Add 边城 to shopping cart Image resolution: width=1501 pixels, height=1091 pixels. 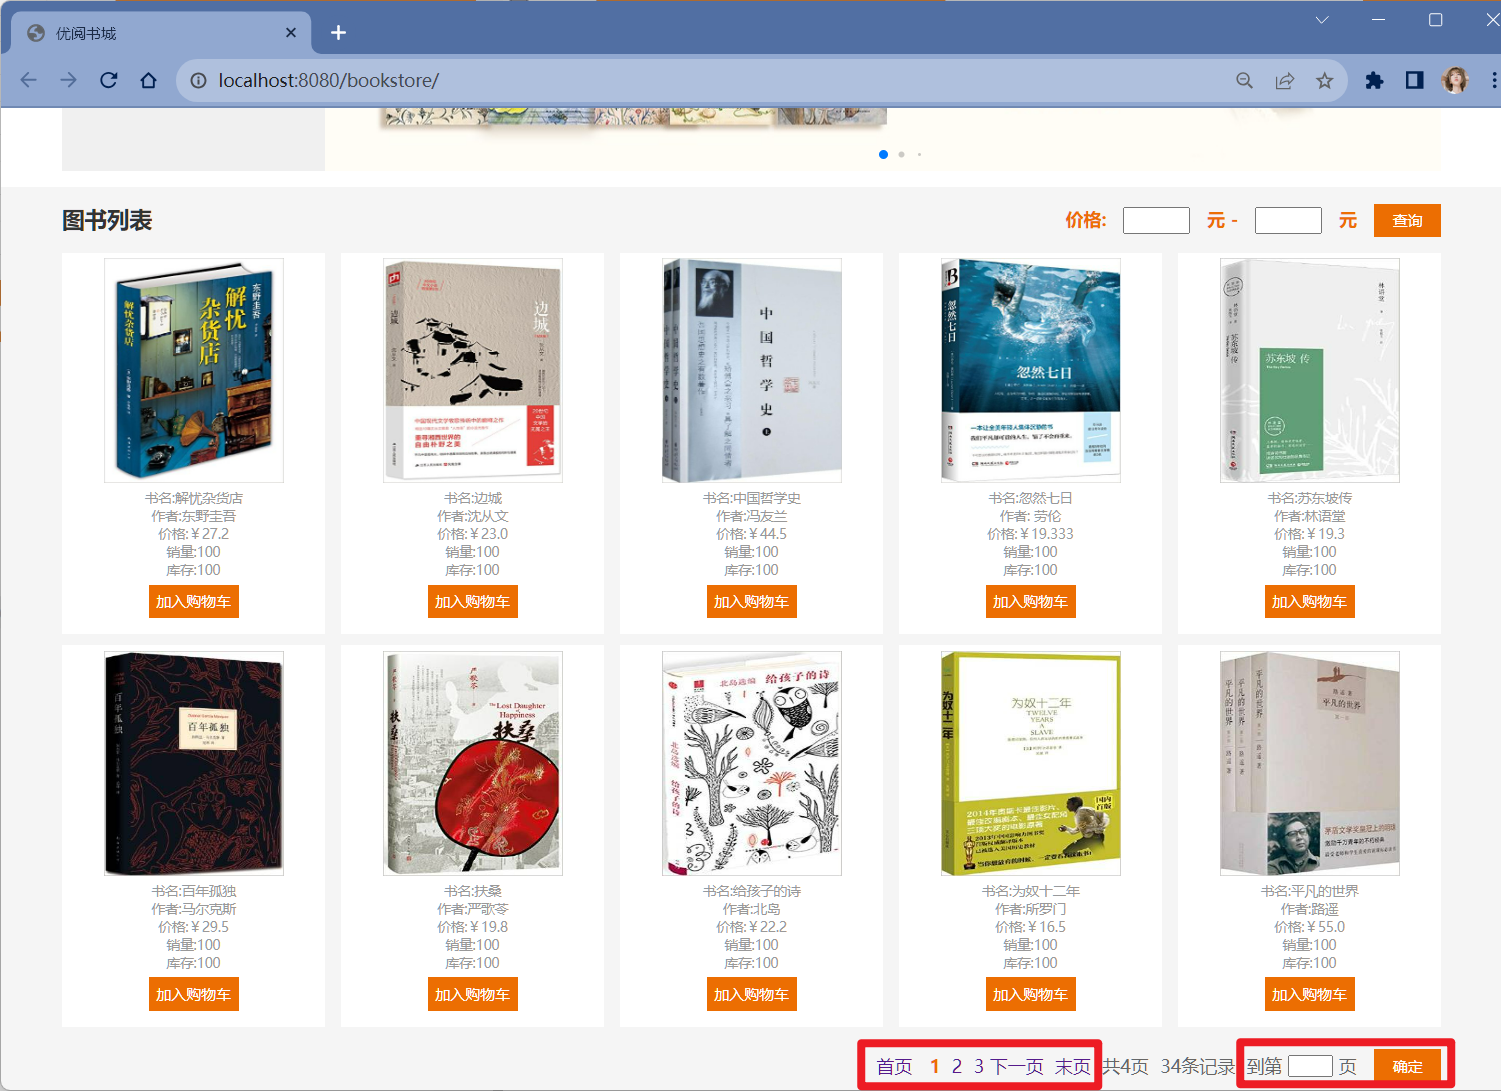(x=472, y=602)
